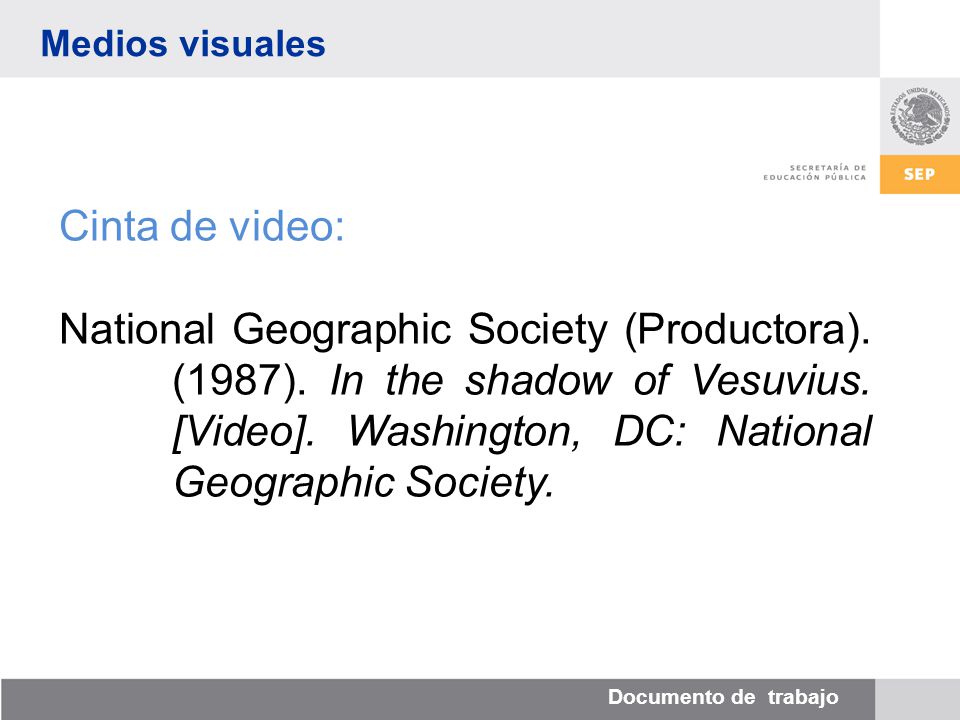
Task: Click the 'Cinta de video:' heading
Action: click(202, 226)
